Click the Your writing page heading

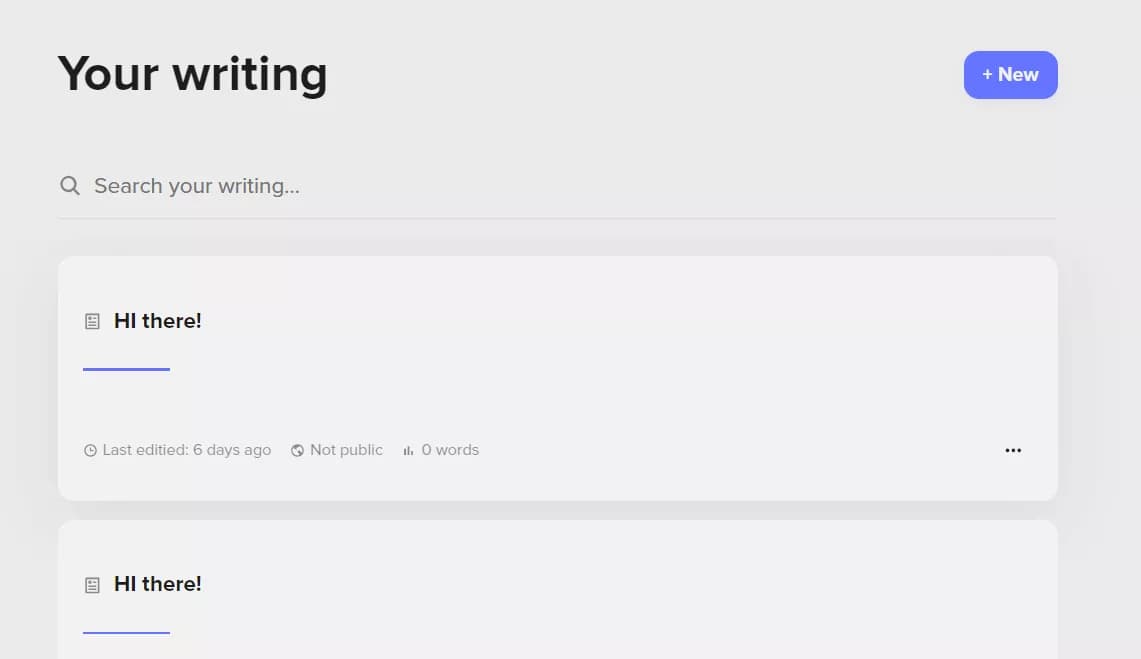tap(193, 74)
